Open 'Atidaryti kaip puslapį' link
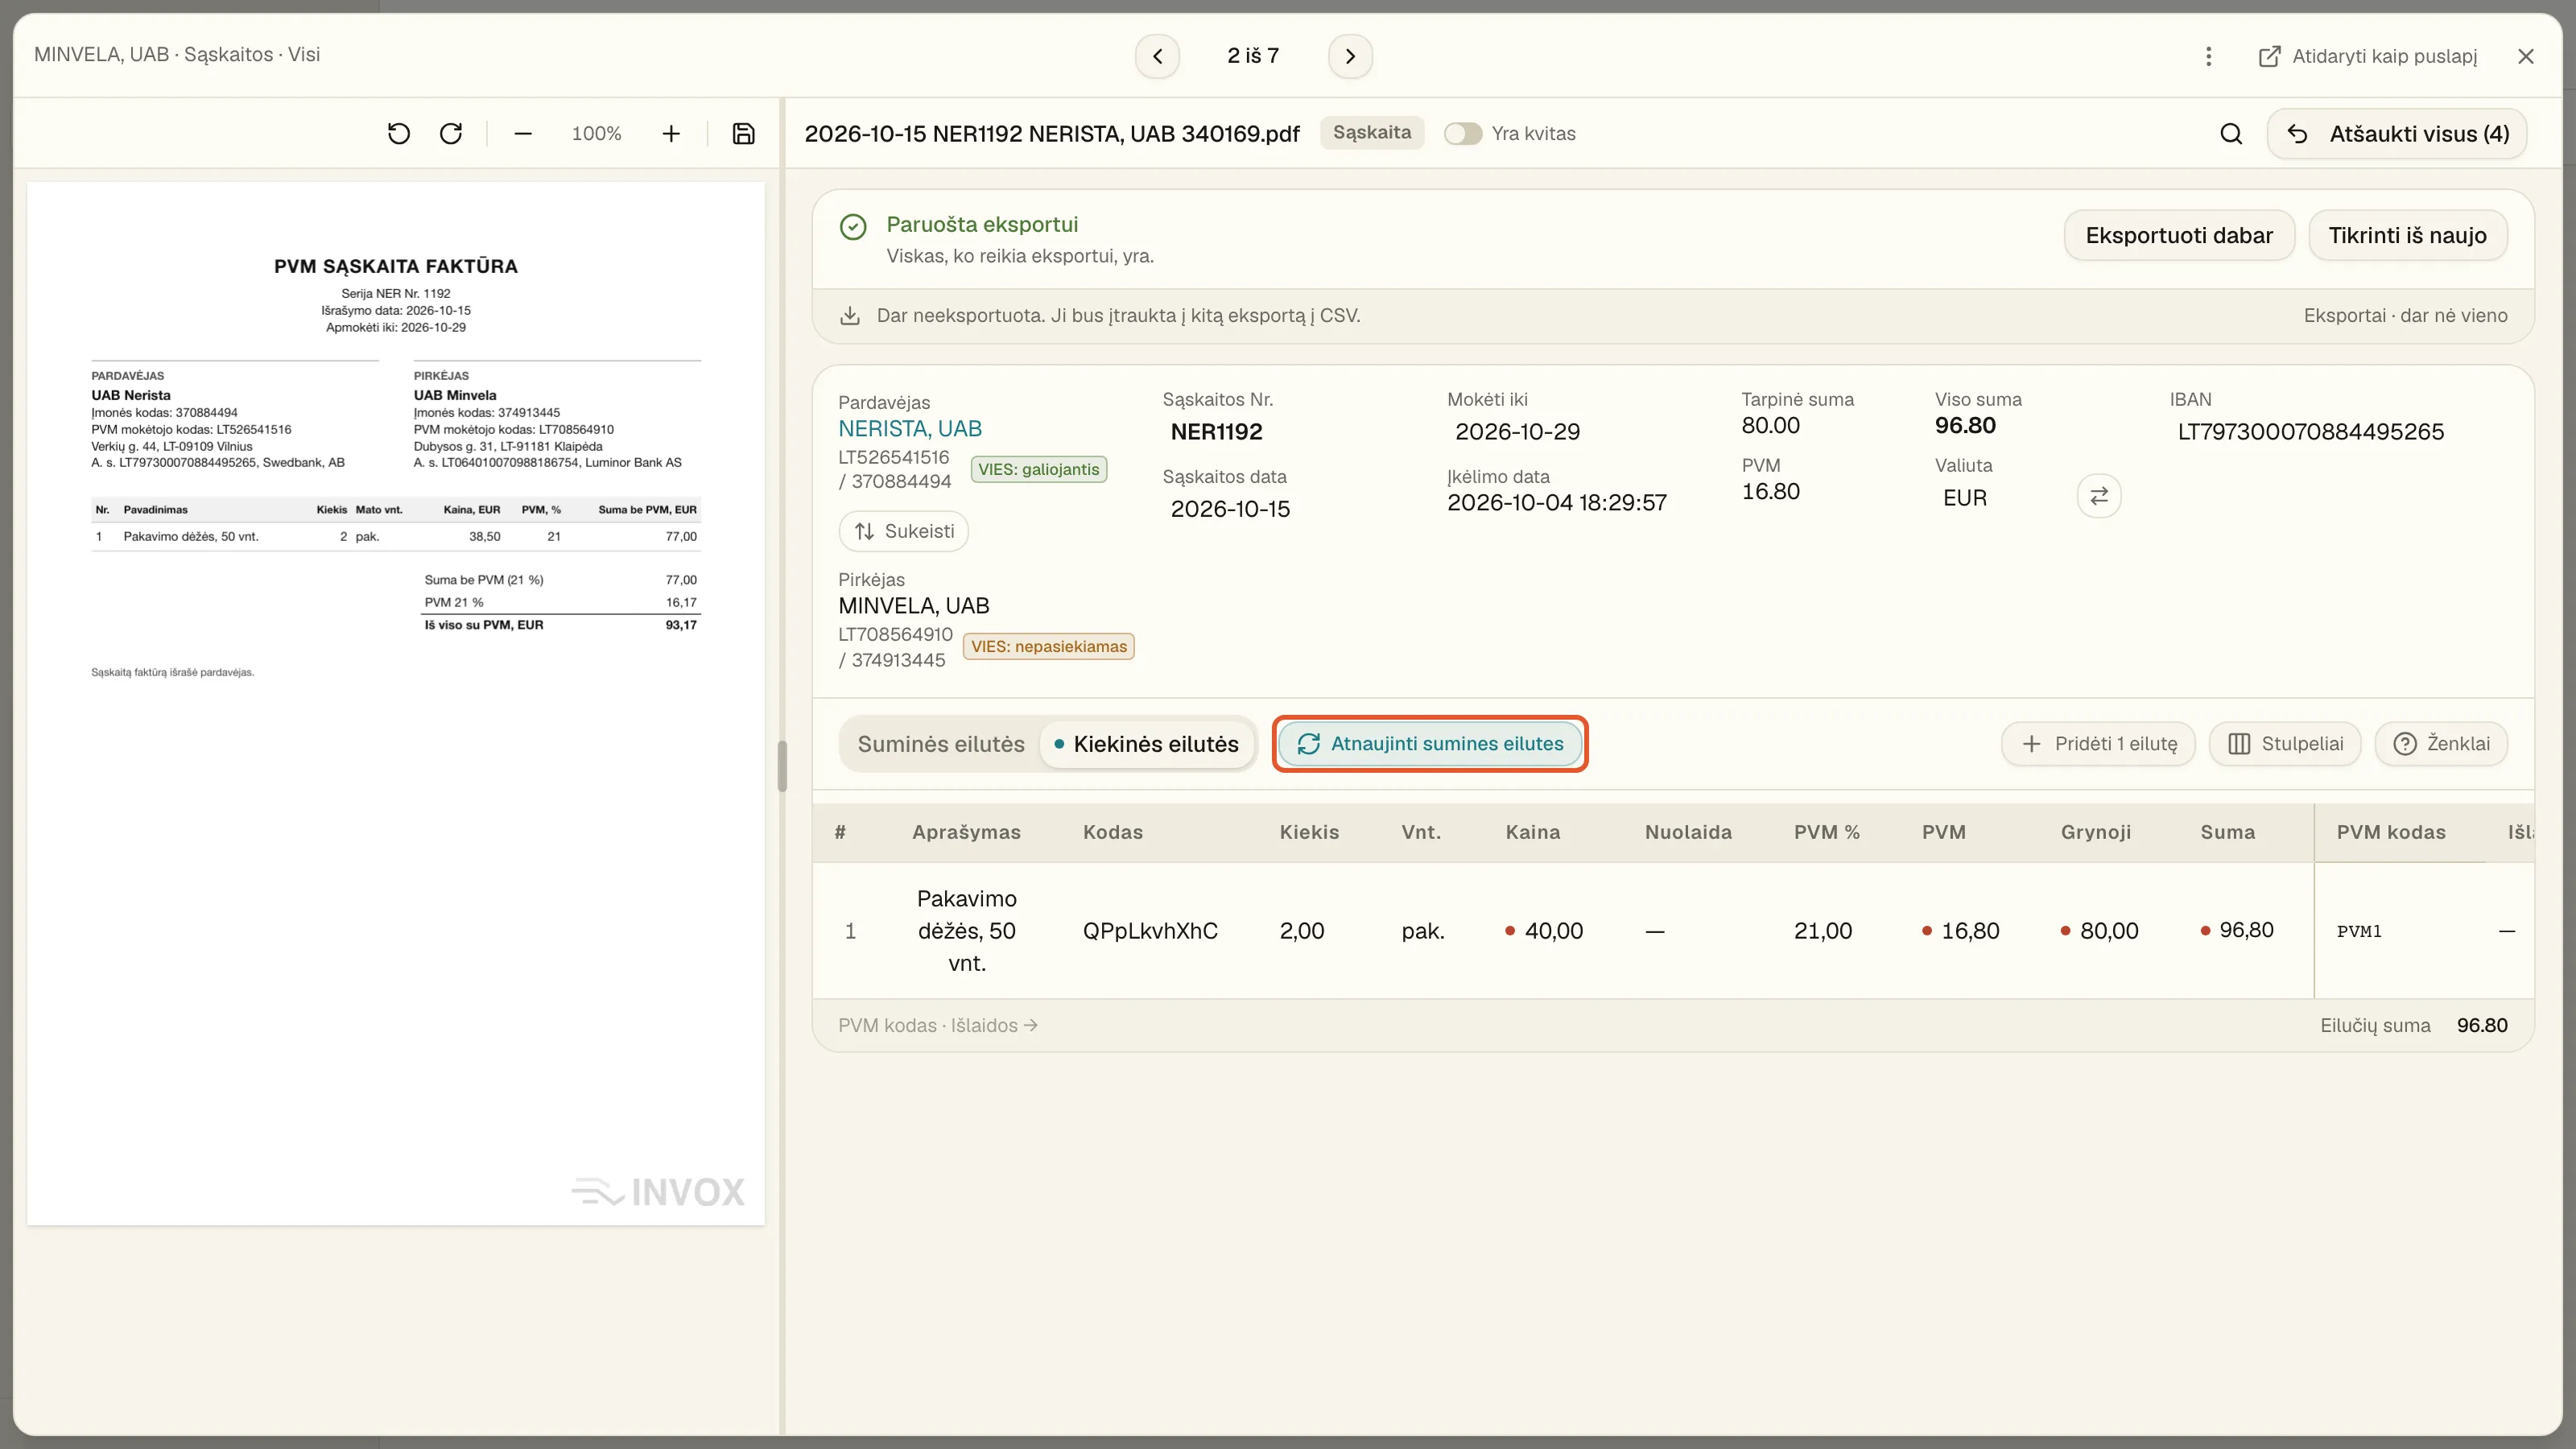Viewport: 2576px width, 1449px height. (2367, 56)
